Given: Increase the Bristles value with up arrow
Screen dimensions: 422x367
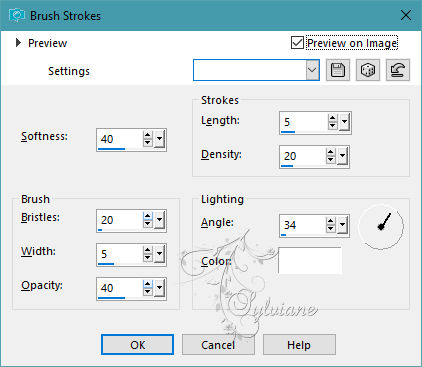Looking at the screenshot, I should pos(148,216).
